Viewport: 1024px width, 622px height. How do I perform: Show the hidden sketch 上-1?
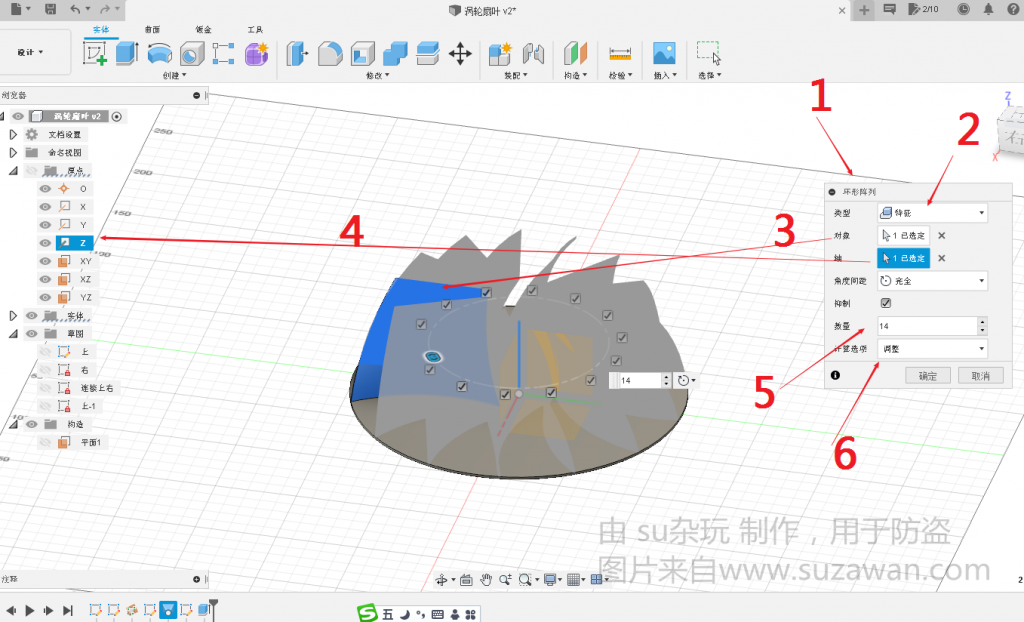point(45,406)
